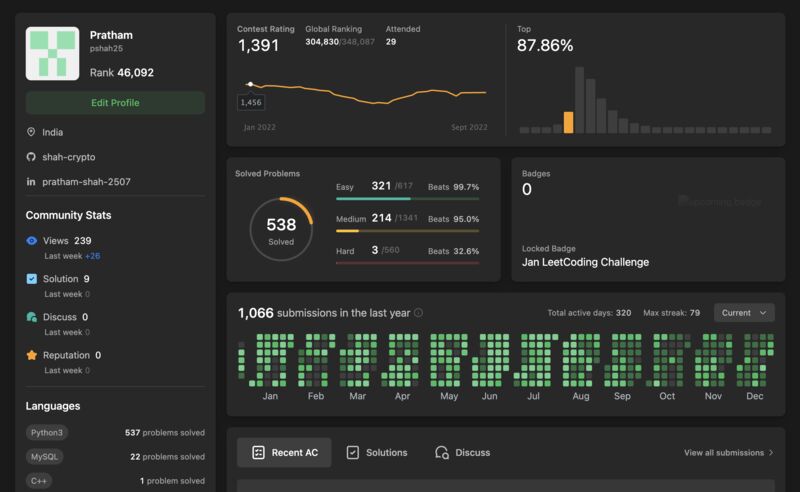Viewport: 800px width, 492px height.
Task: Open the GitHub icon next to shah-crypto
Action: 31,157
